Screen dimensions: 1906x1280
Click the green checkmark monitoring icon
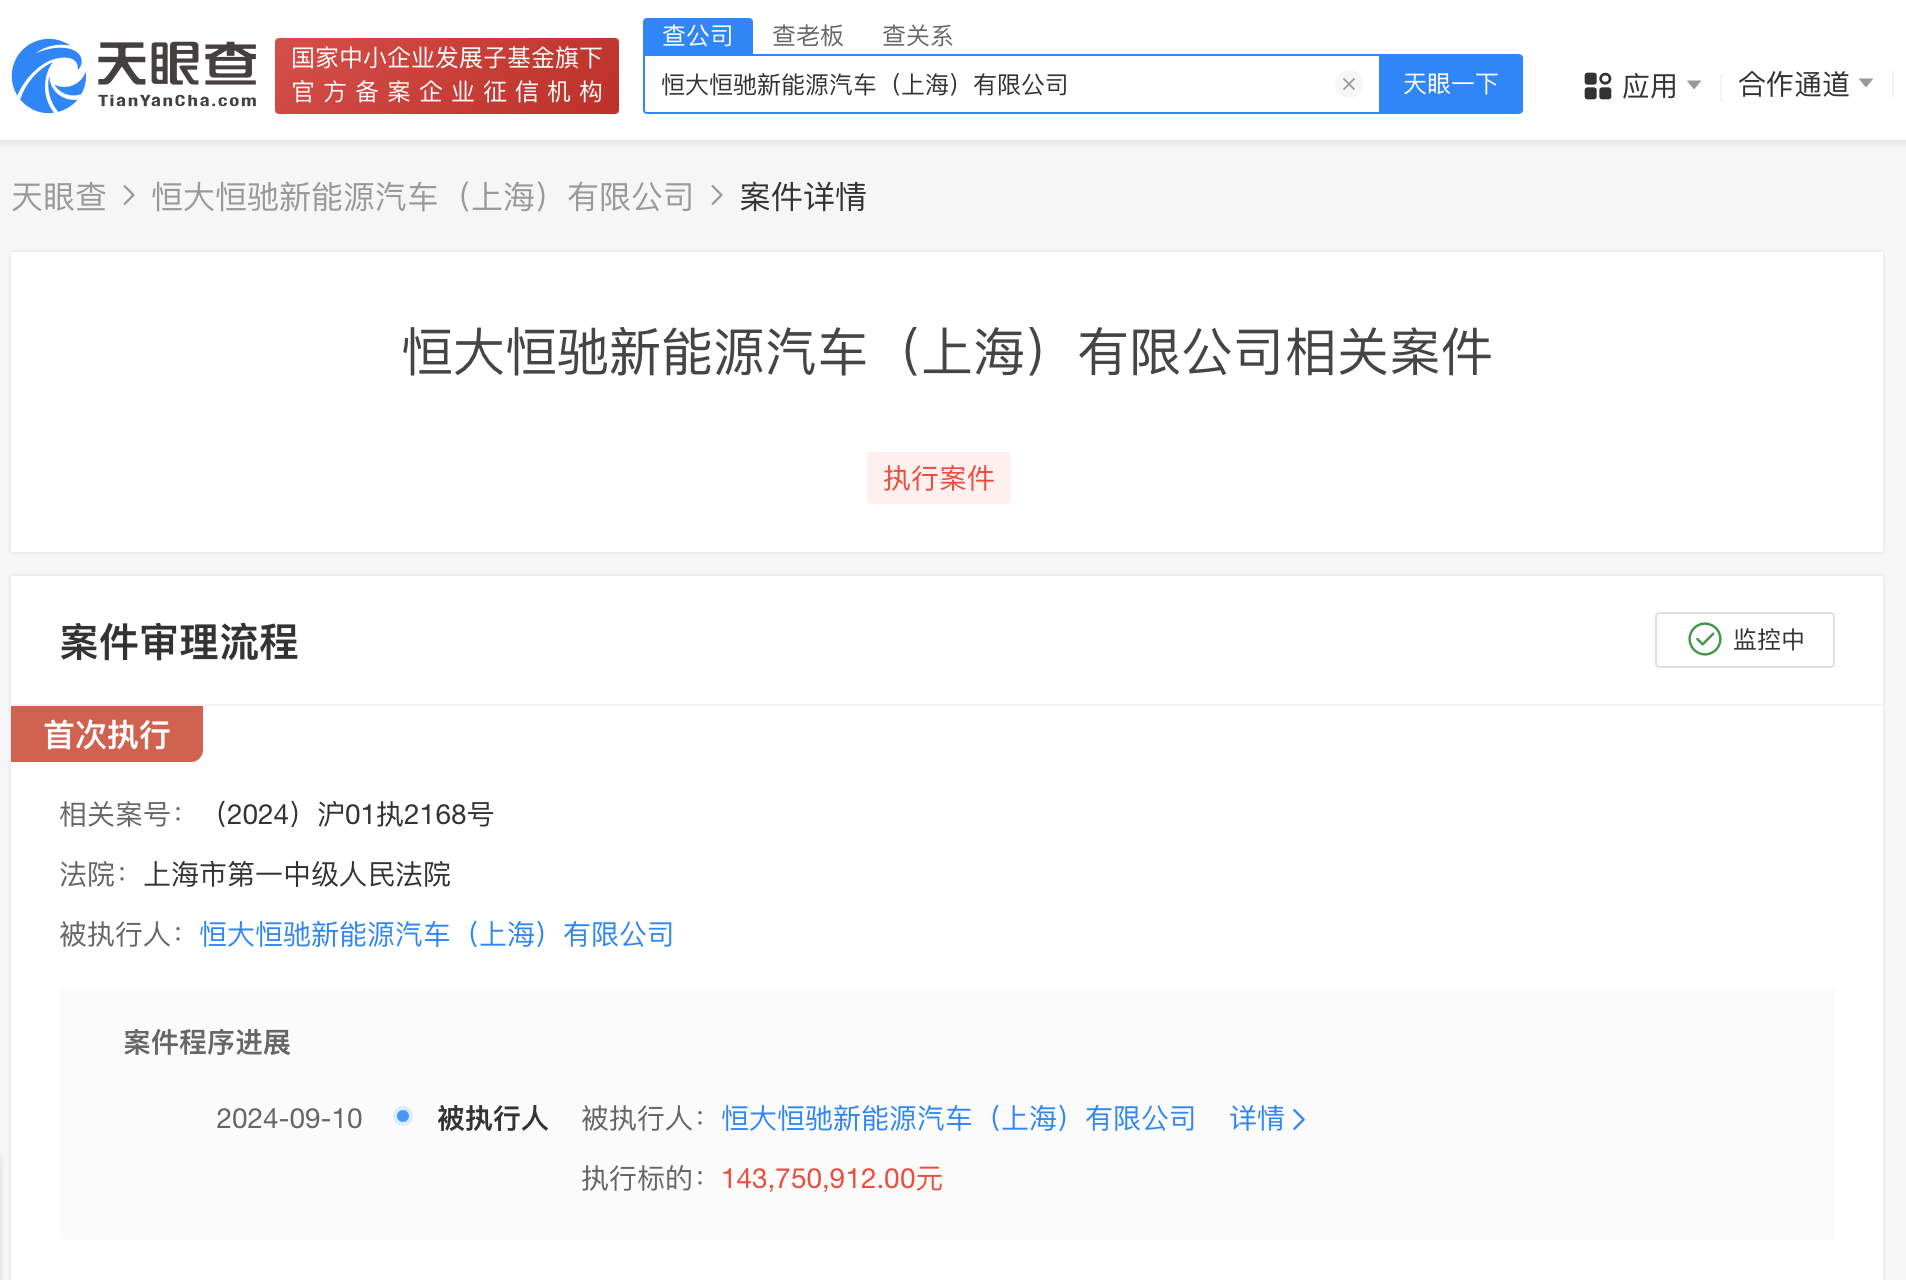click(x=1702, y=640)
